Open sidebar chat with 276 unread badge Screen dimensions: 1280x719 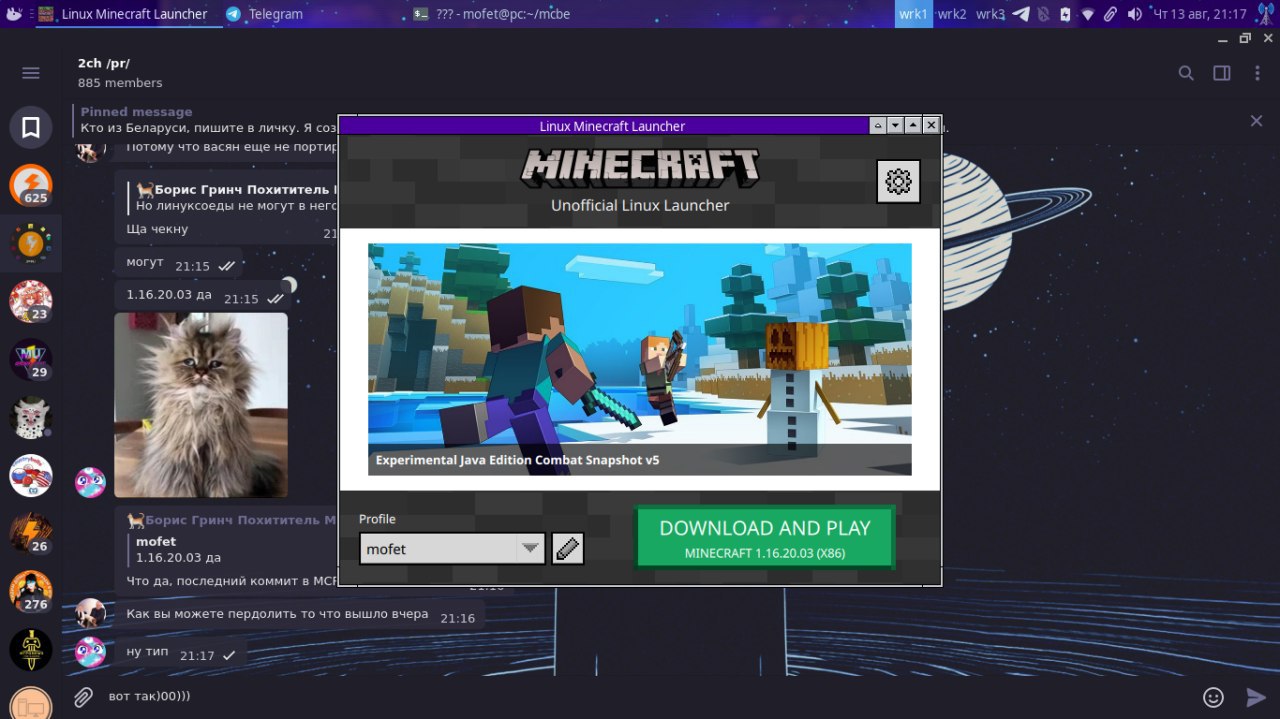(31, 591)
